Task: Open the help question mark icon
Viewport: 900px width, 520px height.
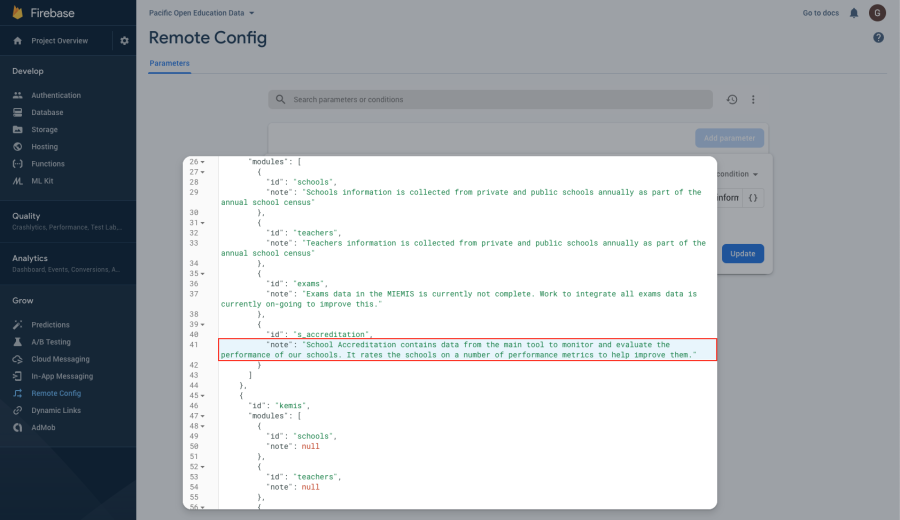Action: (878, 37)
